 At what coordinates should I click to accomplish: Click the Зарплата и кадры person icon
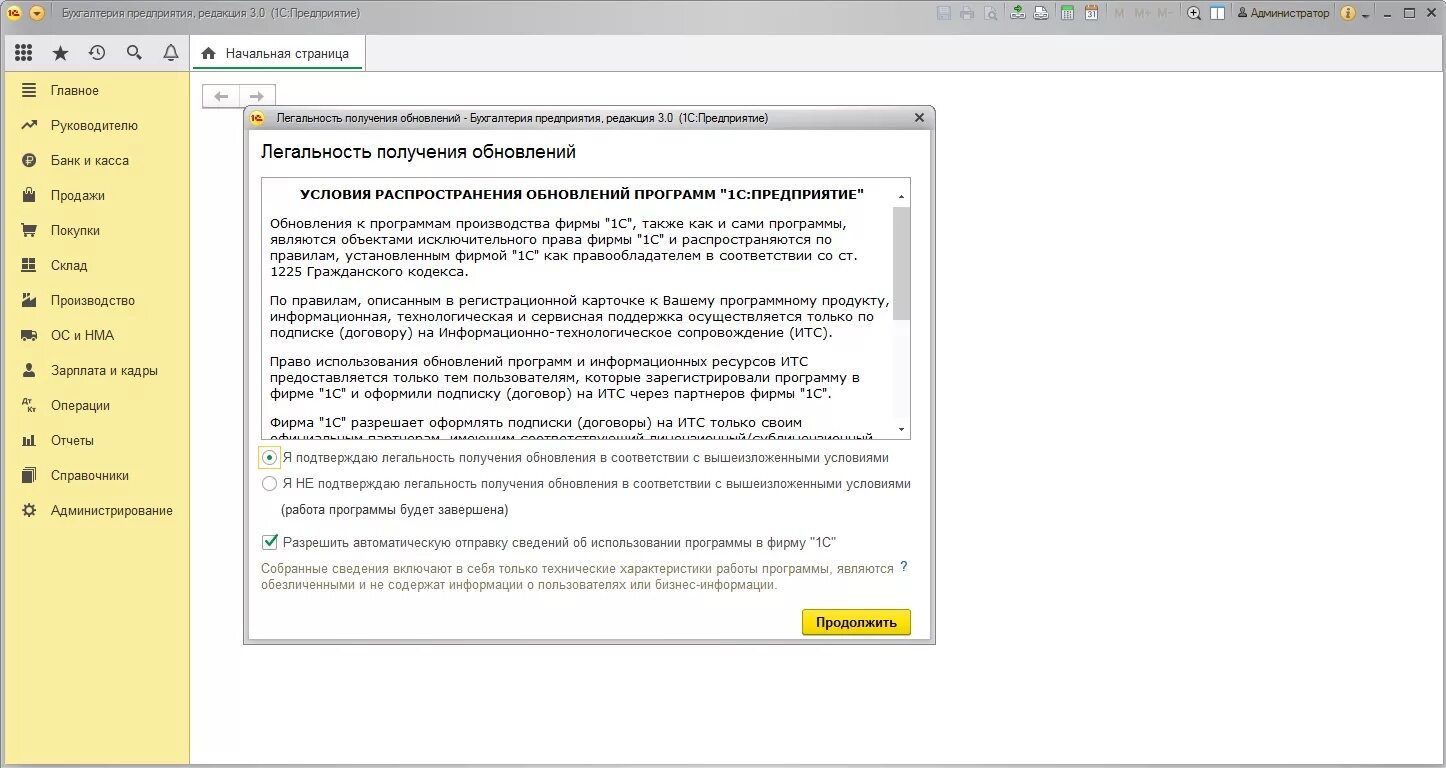(x=29, y=370)
